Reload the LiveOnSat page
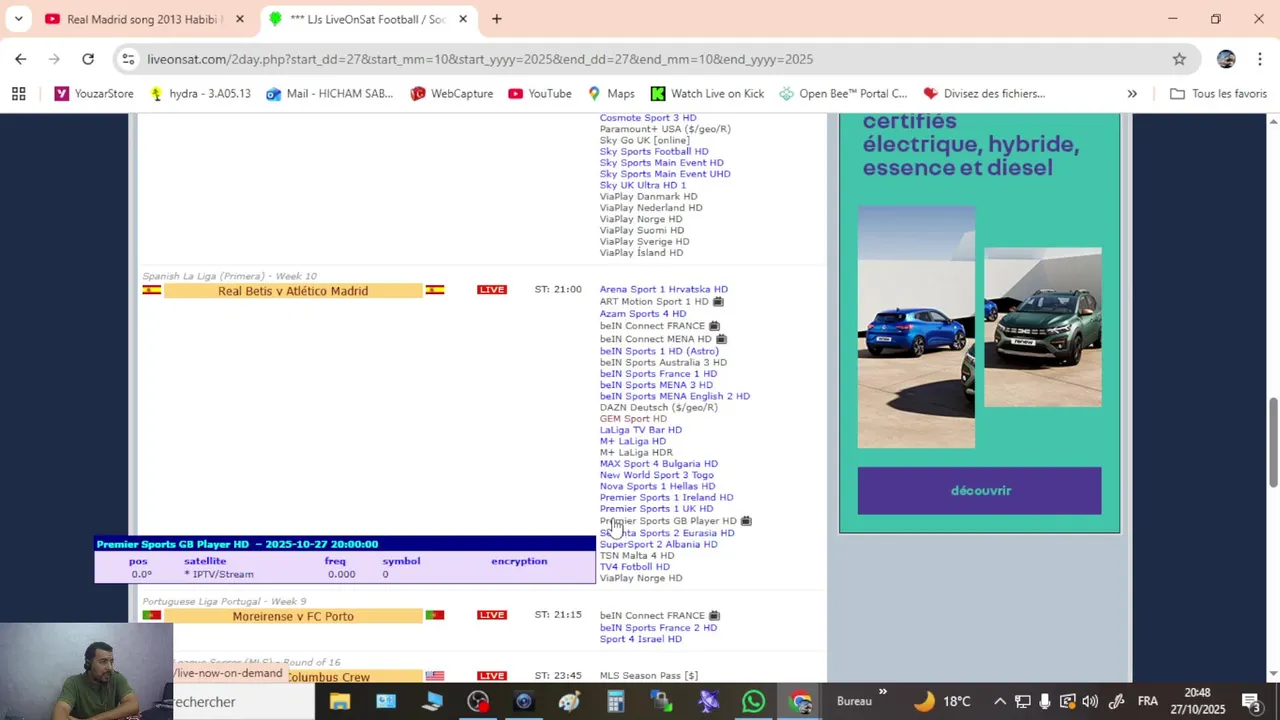Screen dimensions: 1280x720 click(x=88, y=59)
